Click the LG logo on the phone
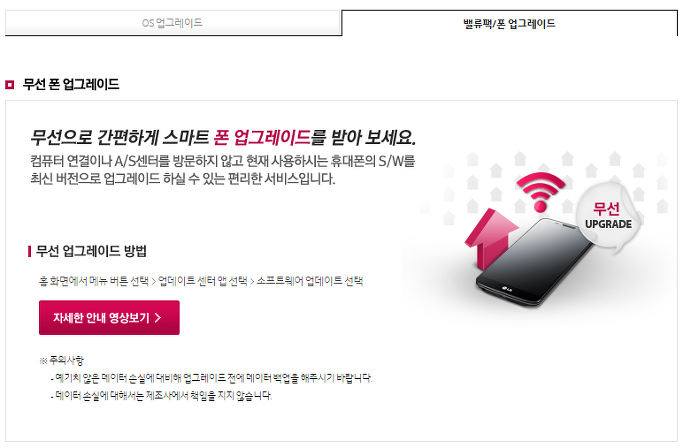The image size is (683, 448). pyautogui.click(x=507, y=289)
